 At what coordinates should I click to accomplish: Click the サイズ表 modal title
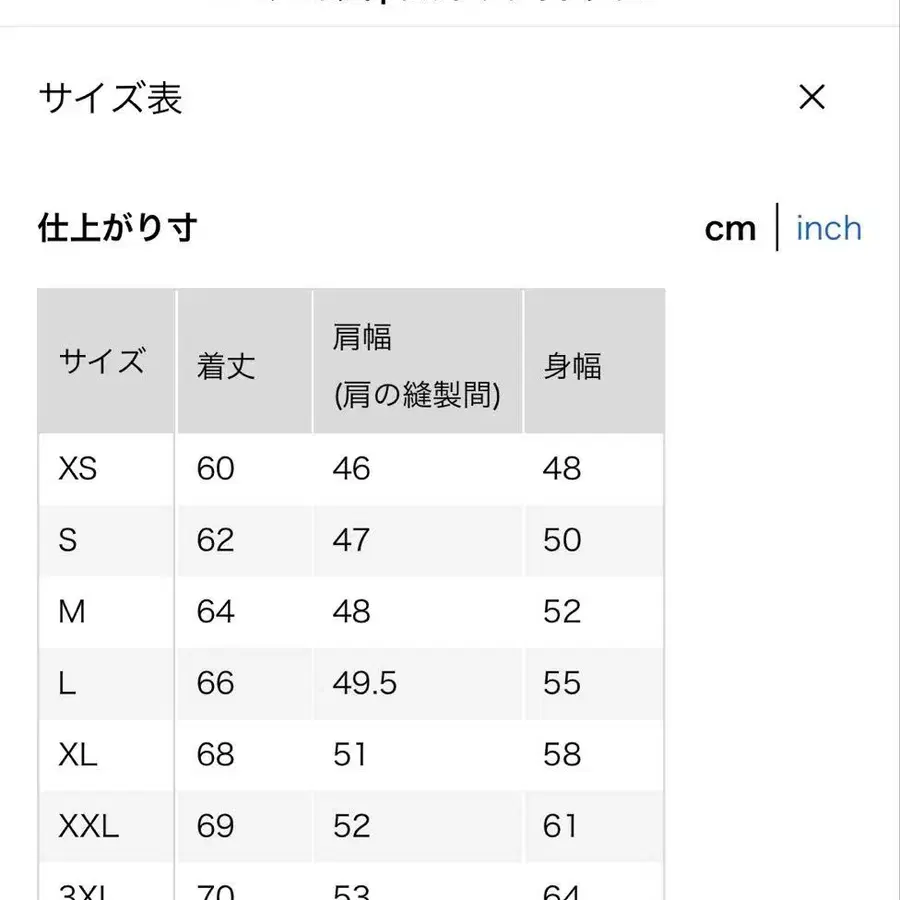[110, 98]
